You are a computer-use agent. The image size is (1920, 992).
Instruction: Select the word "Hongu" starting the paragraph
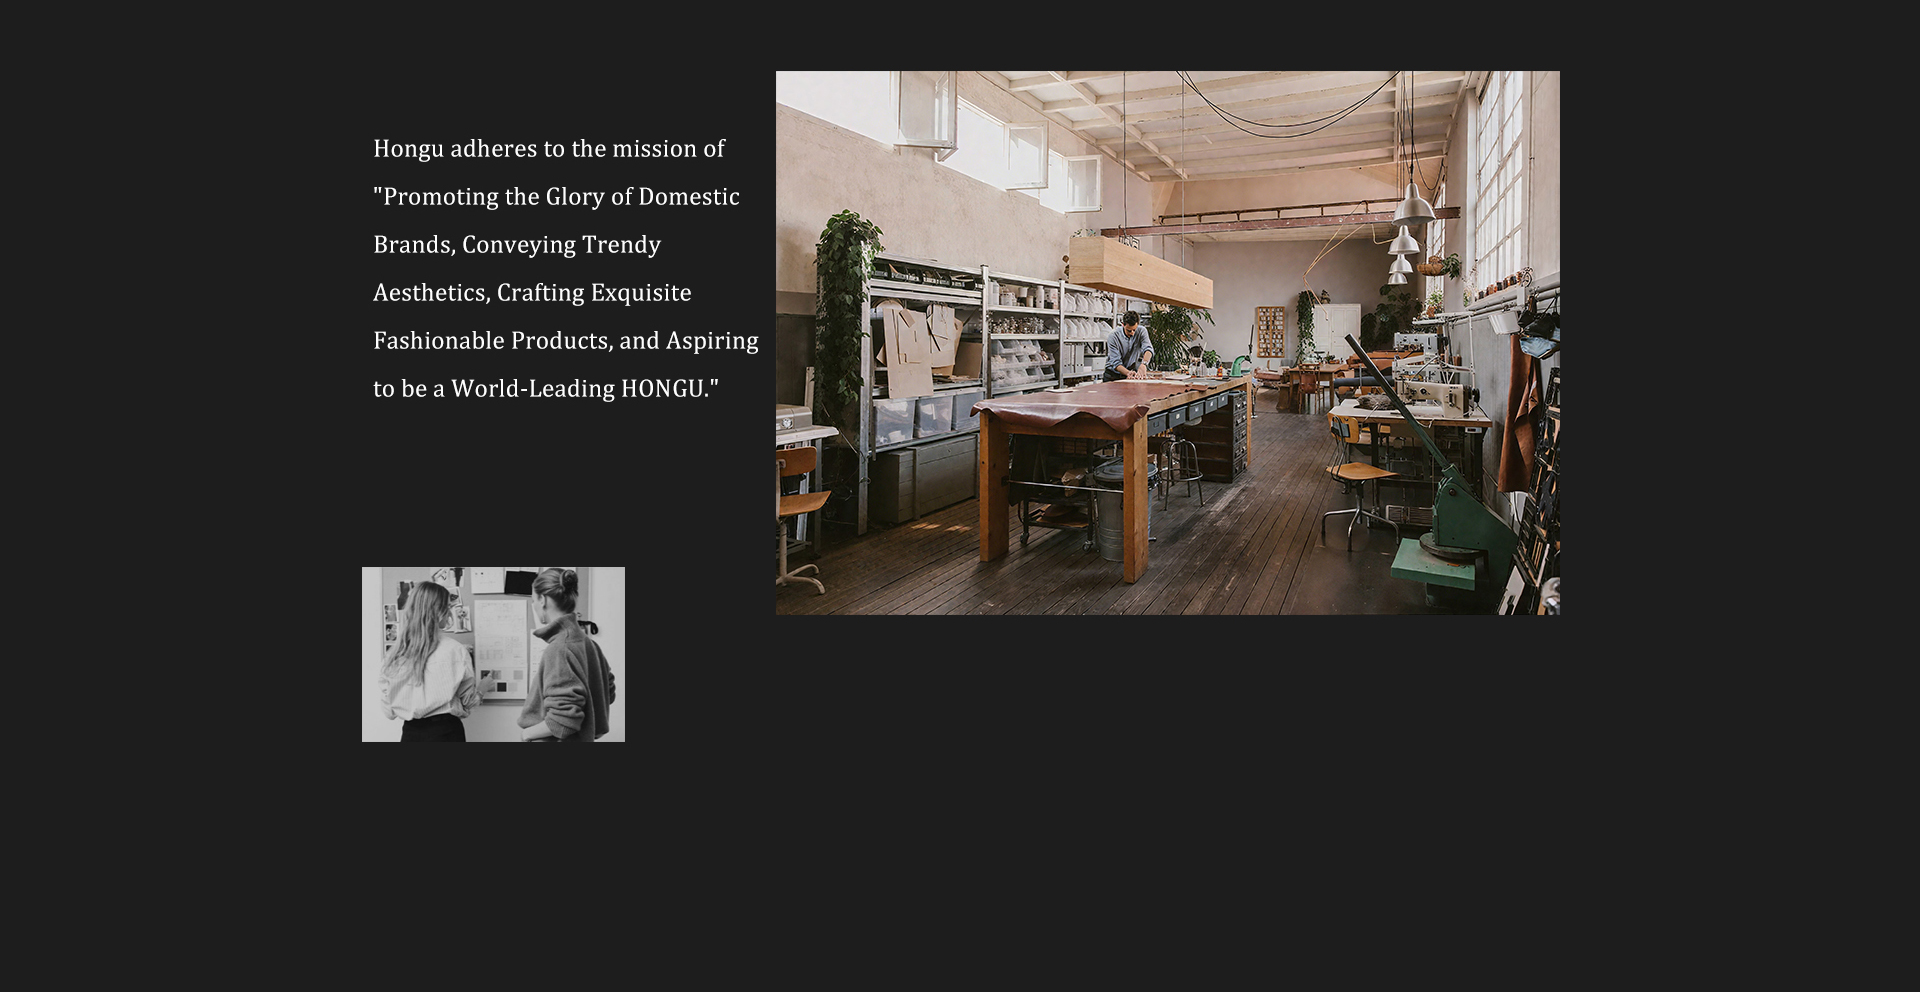[408, 149]
